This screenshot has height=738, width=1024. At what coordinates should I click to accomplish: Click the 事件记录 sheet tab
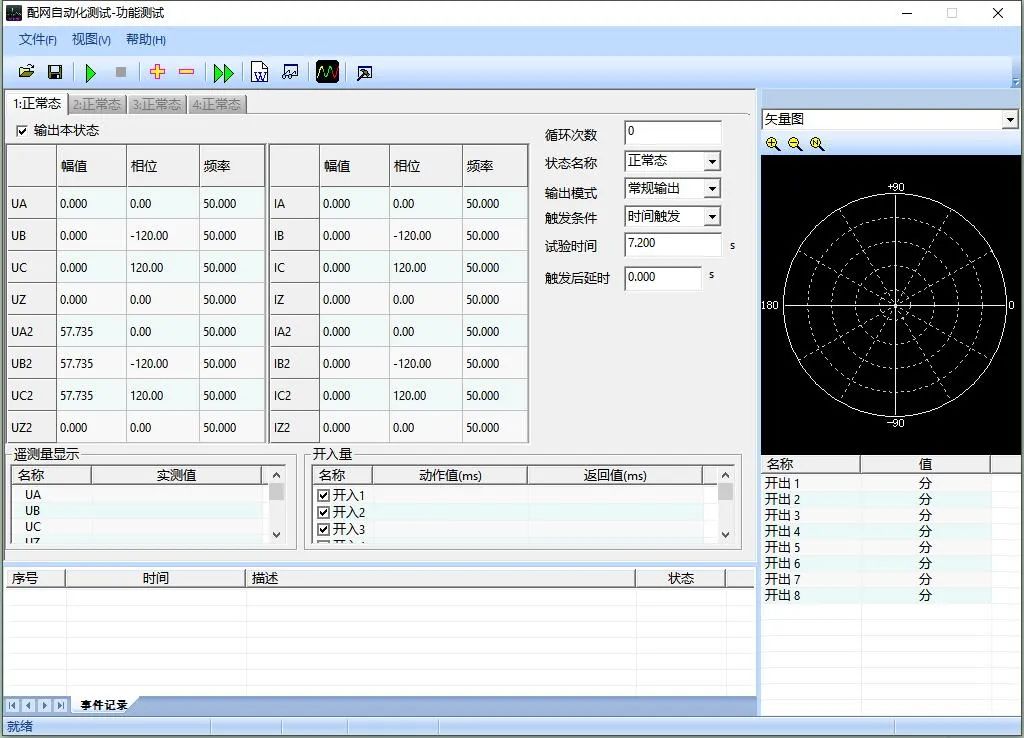click(104, 705)
